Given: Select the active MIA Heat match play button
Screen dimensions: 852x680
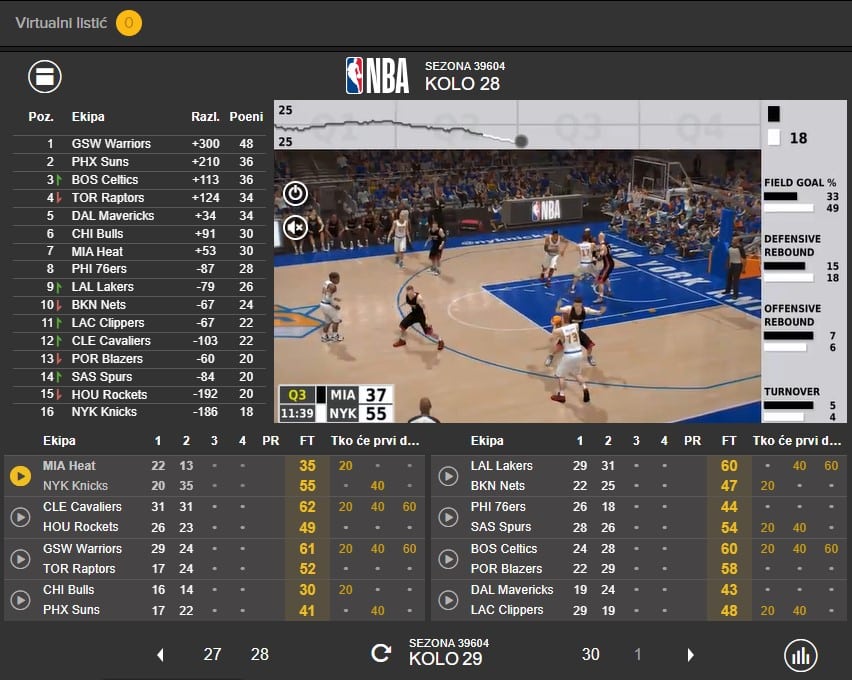Looking at the screenshot, I should tap(20, 476).
